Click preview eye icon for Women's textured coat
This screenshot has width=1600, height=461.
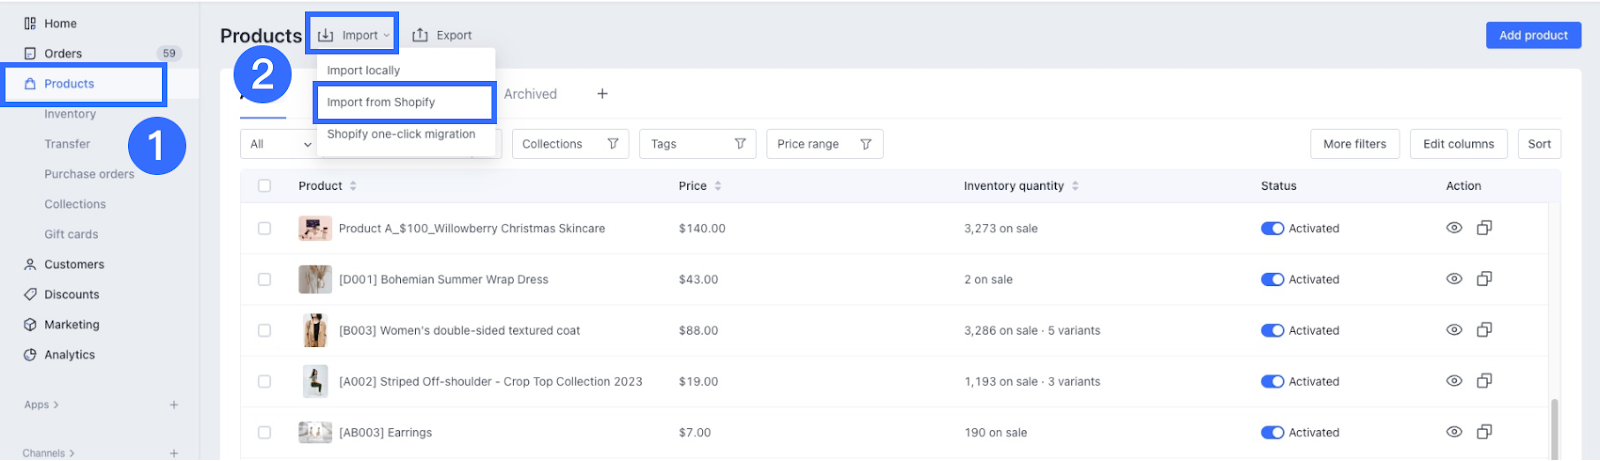(x=1454, y=330)
